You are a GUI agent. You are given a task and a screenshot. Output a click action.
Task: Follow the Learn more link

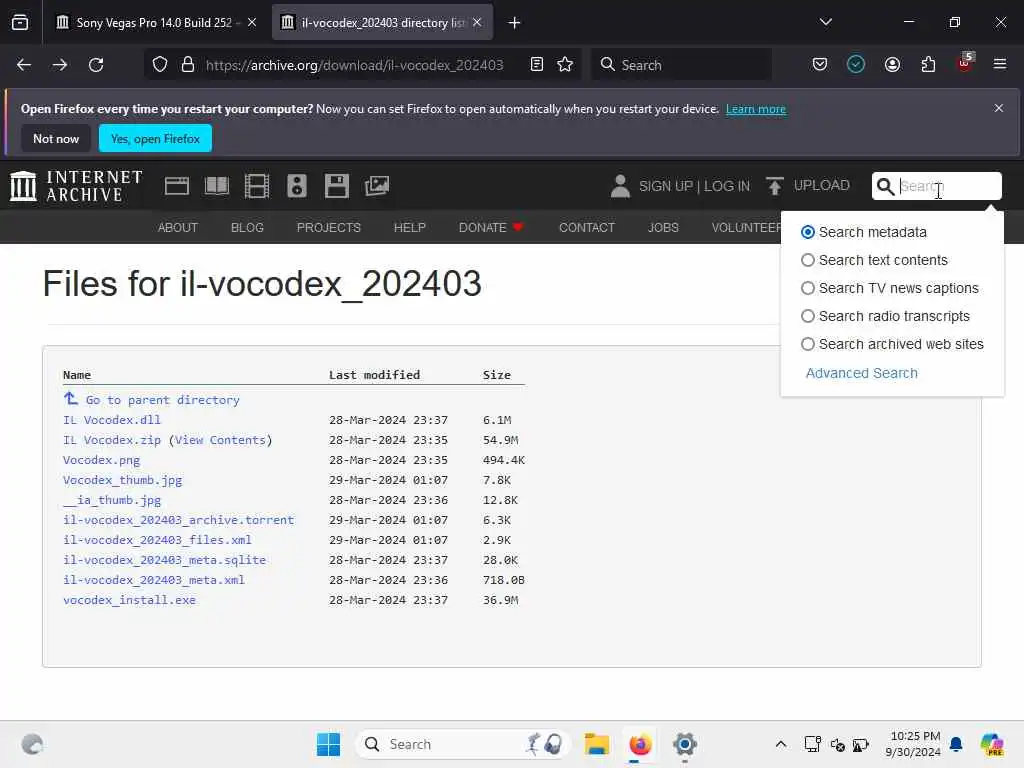756,109
